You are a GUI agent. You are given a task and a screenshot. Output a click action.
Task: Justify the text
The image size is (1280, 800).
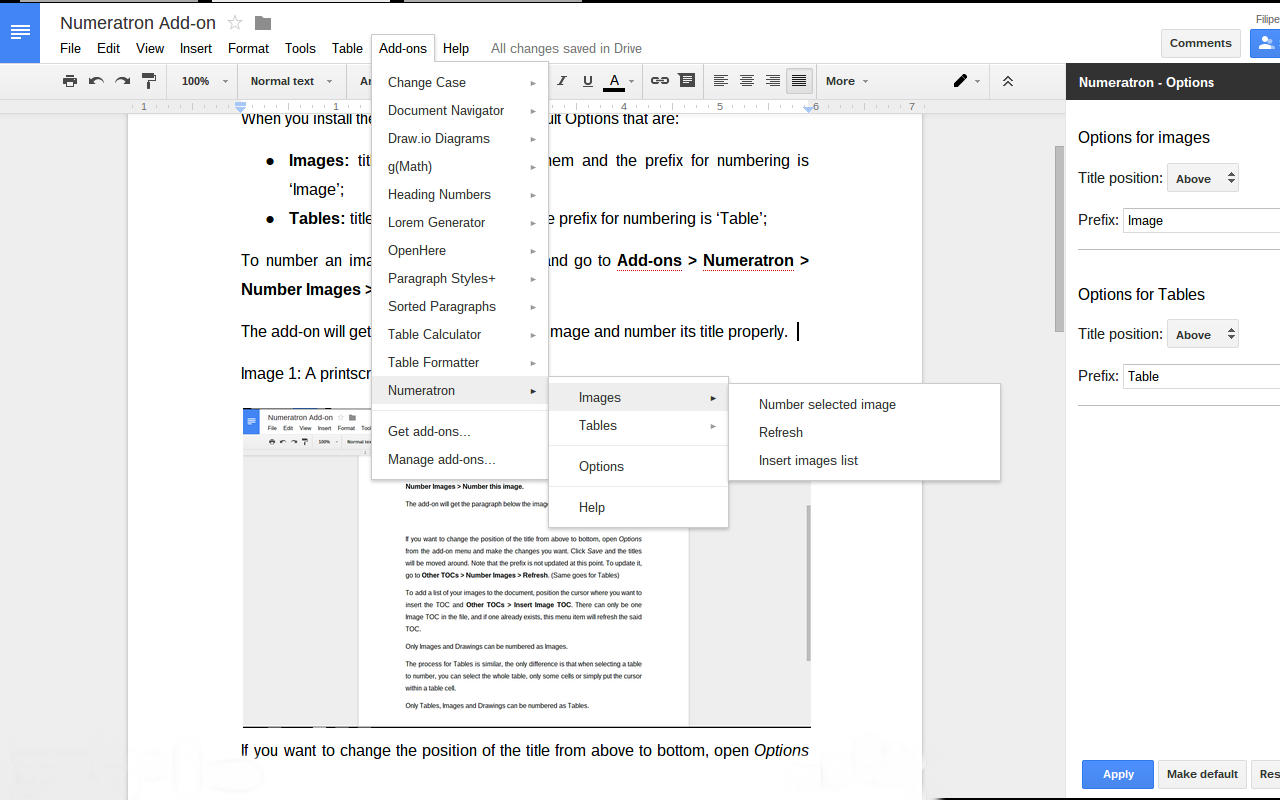coord(799,81)
